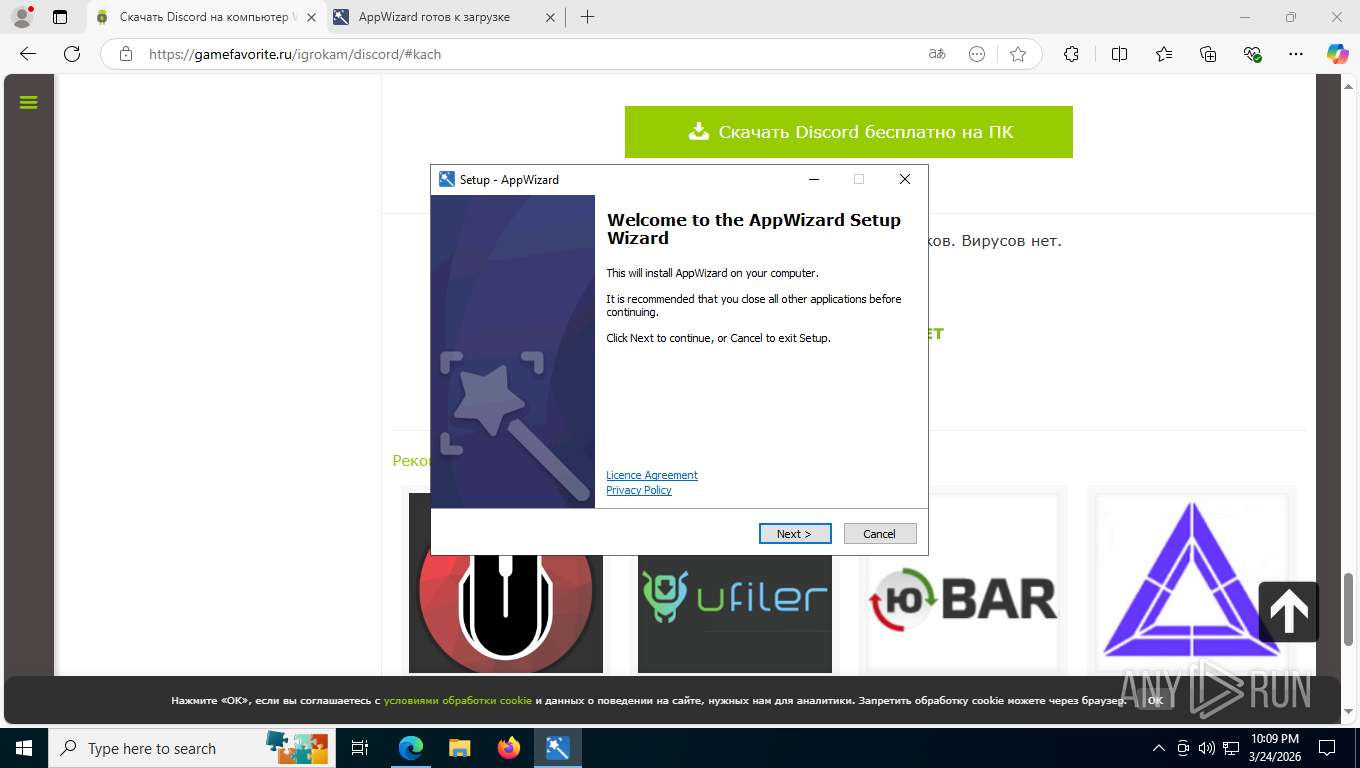Open the browser profile icon
Image resolution: width=1360 pixels, height=768 pixels.
[21, 17]
